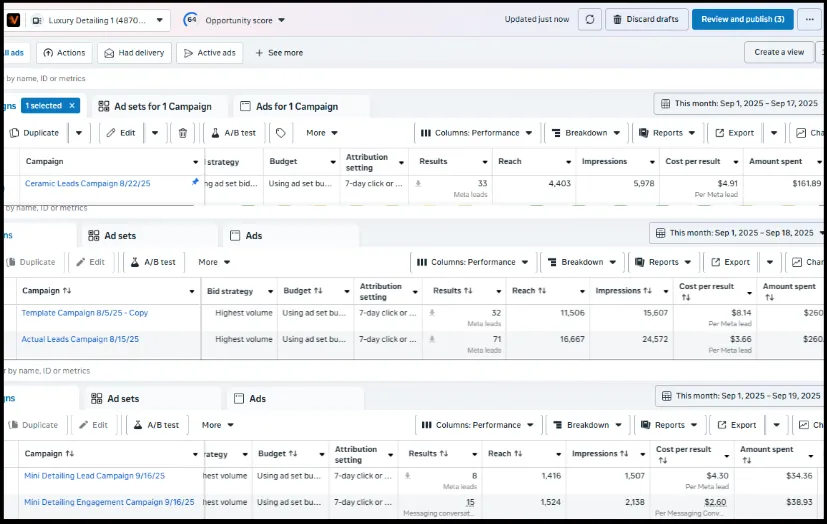Open date range ending Sep 19, 2025
This screenshot has height=524, width=827.
coord(739,396)
